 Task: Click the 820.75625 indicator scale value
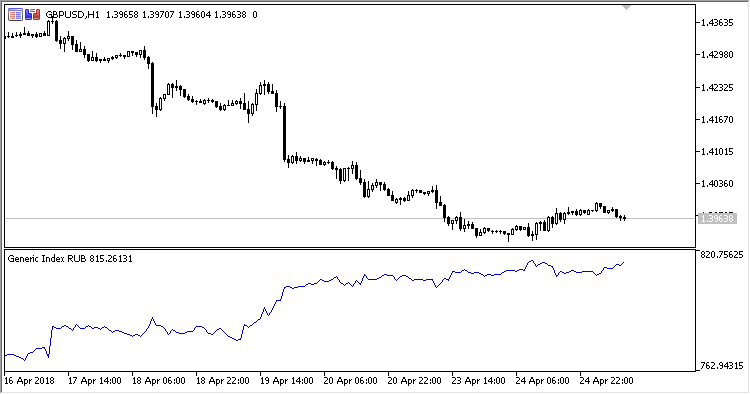[x=722, y=255]
